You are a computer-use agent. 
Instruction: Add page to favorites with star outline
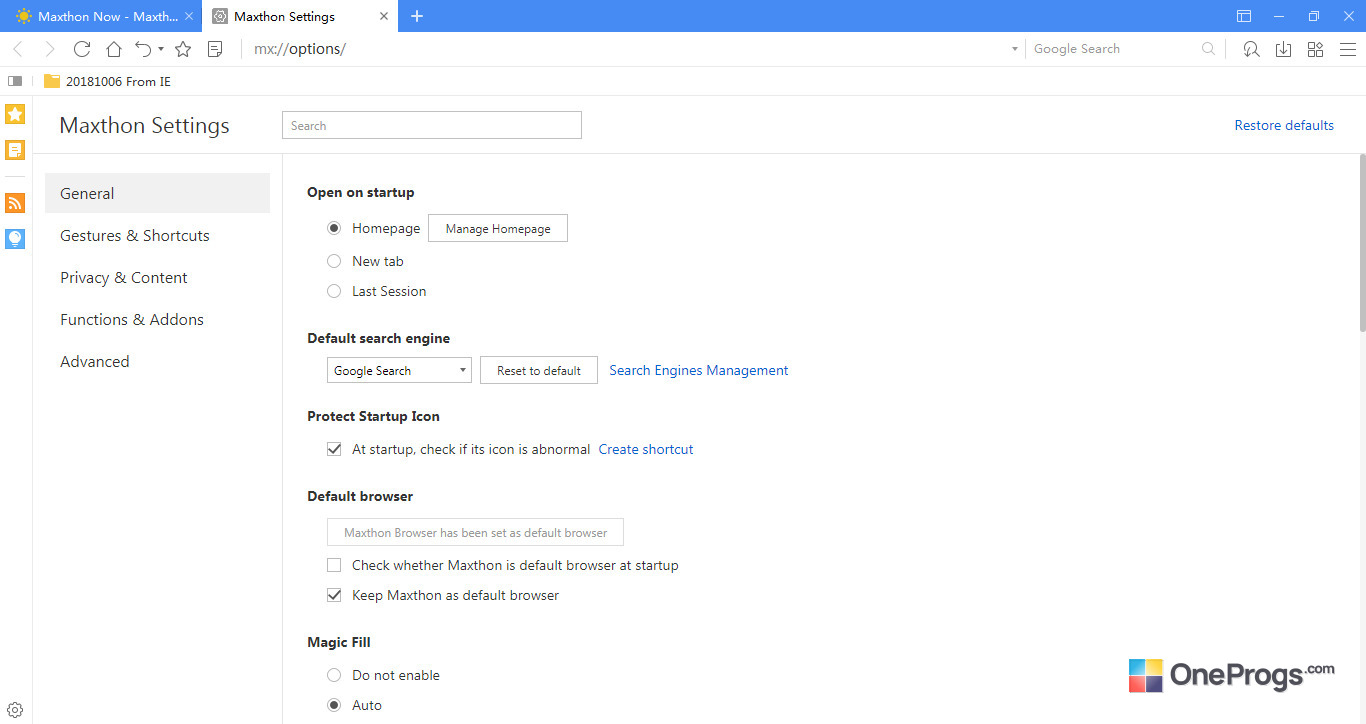pyautogui.click(x=183, y=49)
